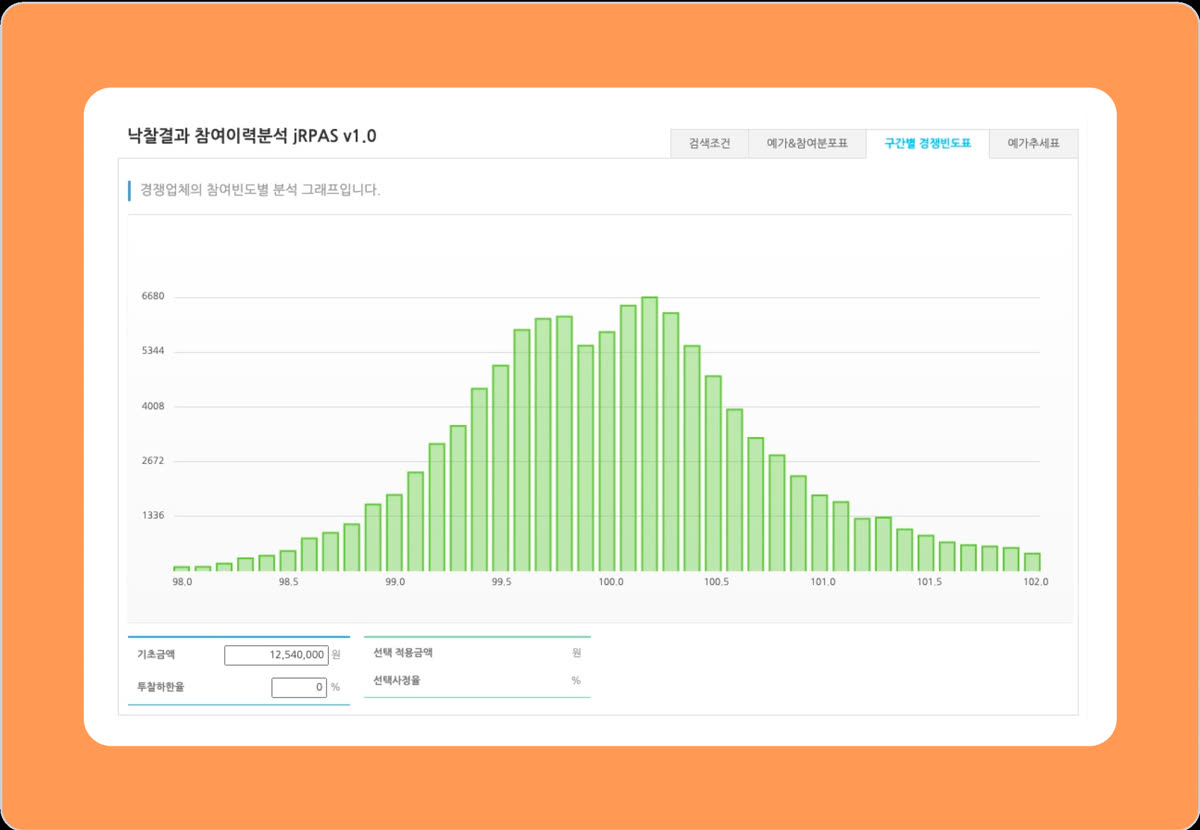Click the rightmost bar above the 102.0 label
This screenshot has width=1200, height=830.
click(x=1032, y=562)
